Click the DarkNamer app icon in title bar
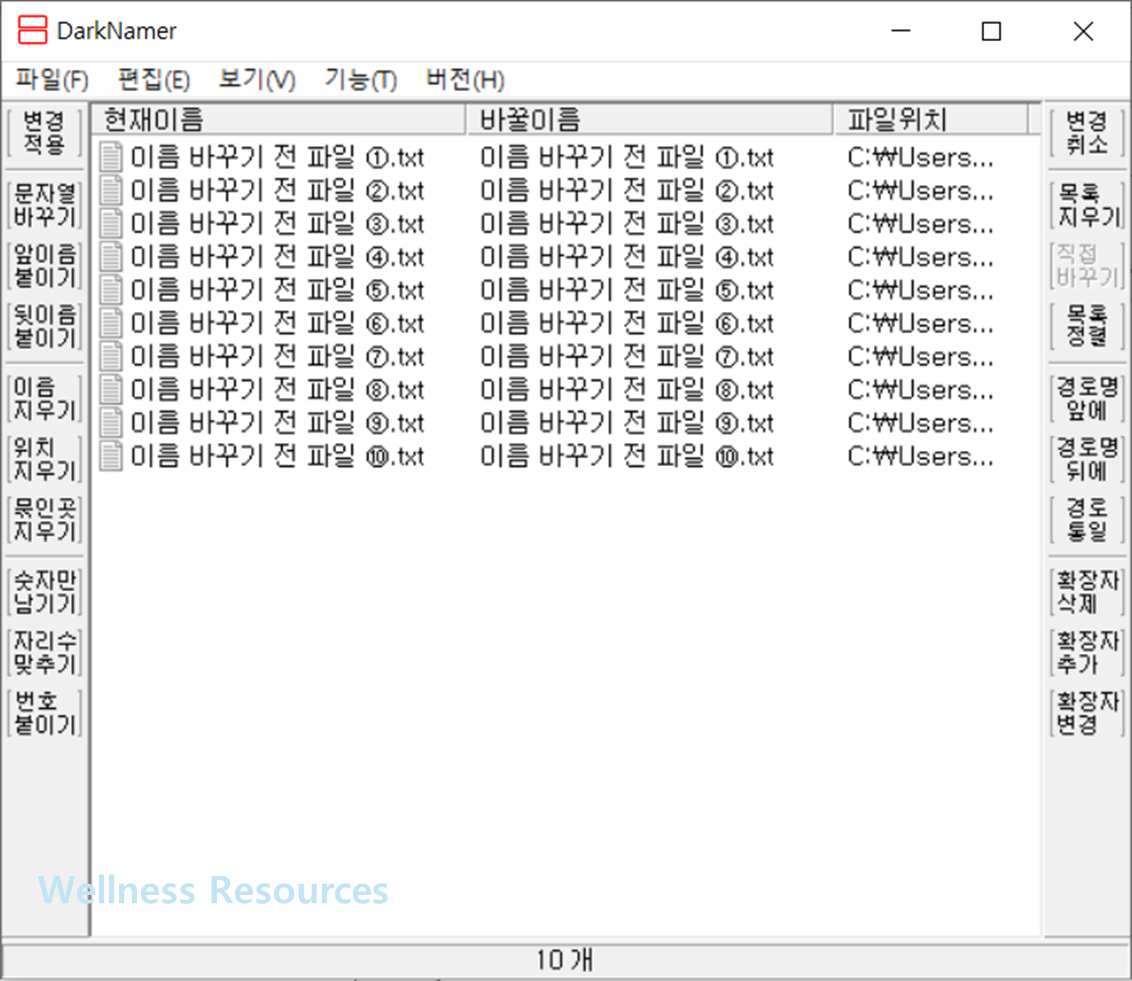The height and width of the screenshot is (981, 1132). click(32, 30)
